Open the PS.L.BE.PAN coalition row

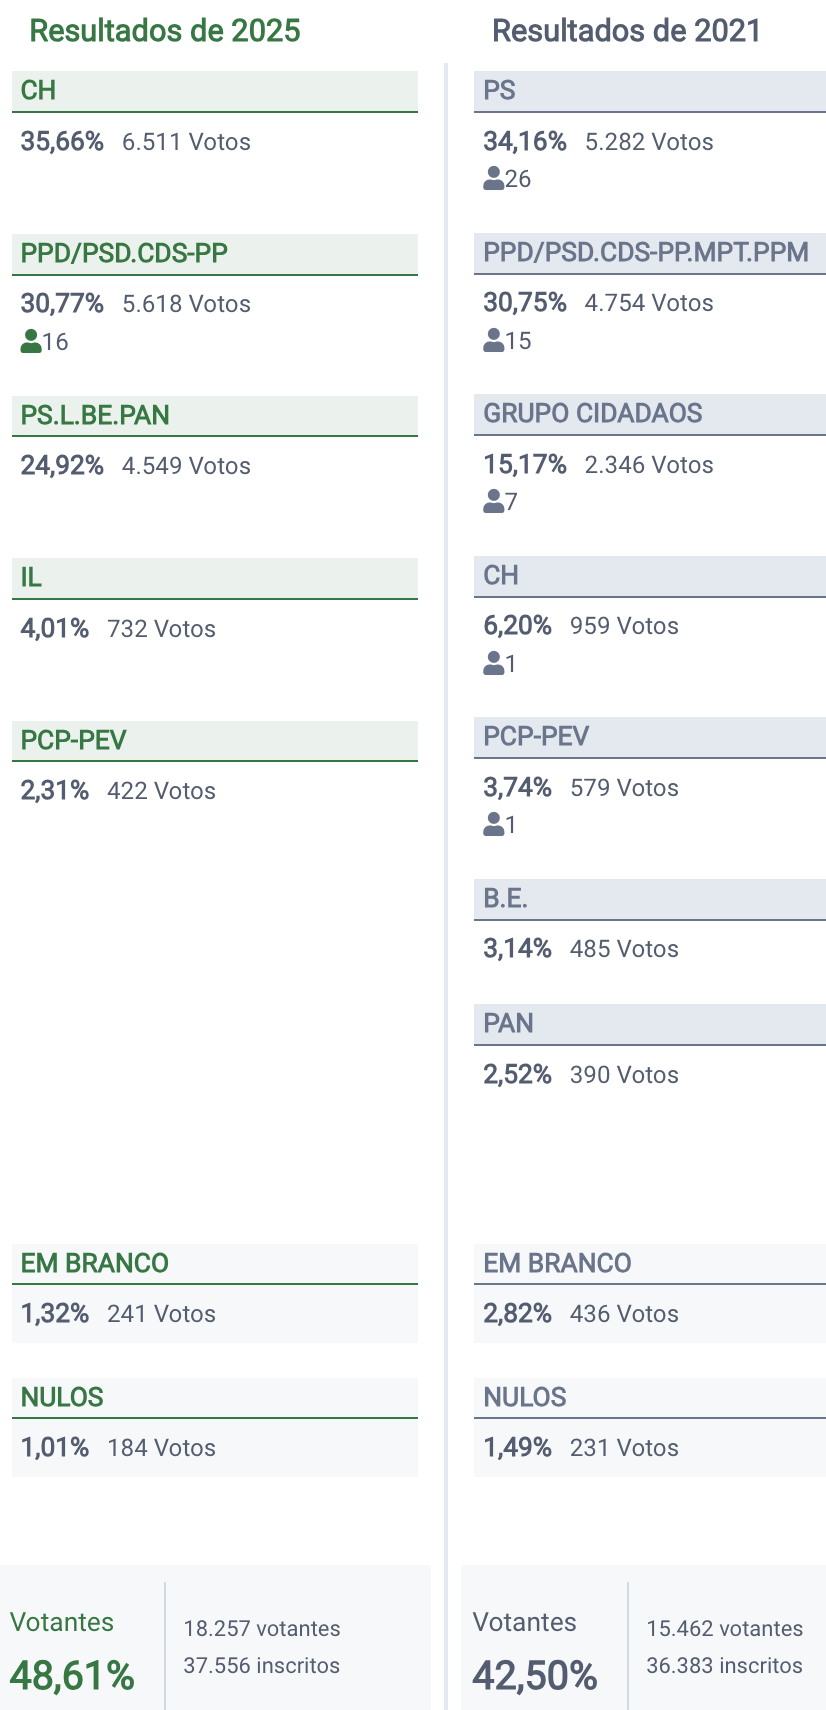214,416
